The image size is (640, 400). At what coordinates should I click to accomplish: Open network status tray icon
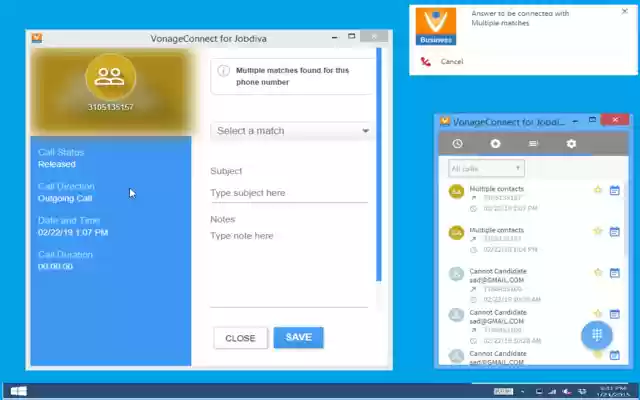[x=552, y=391]
